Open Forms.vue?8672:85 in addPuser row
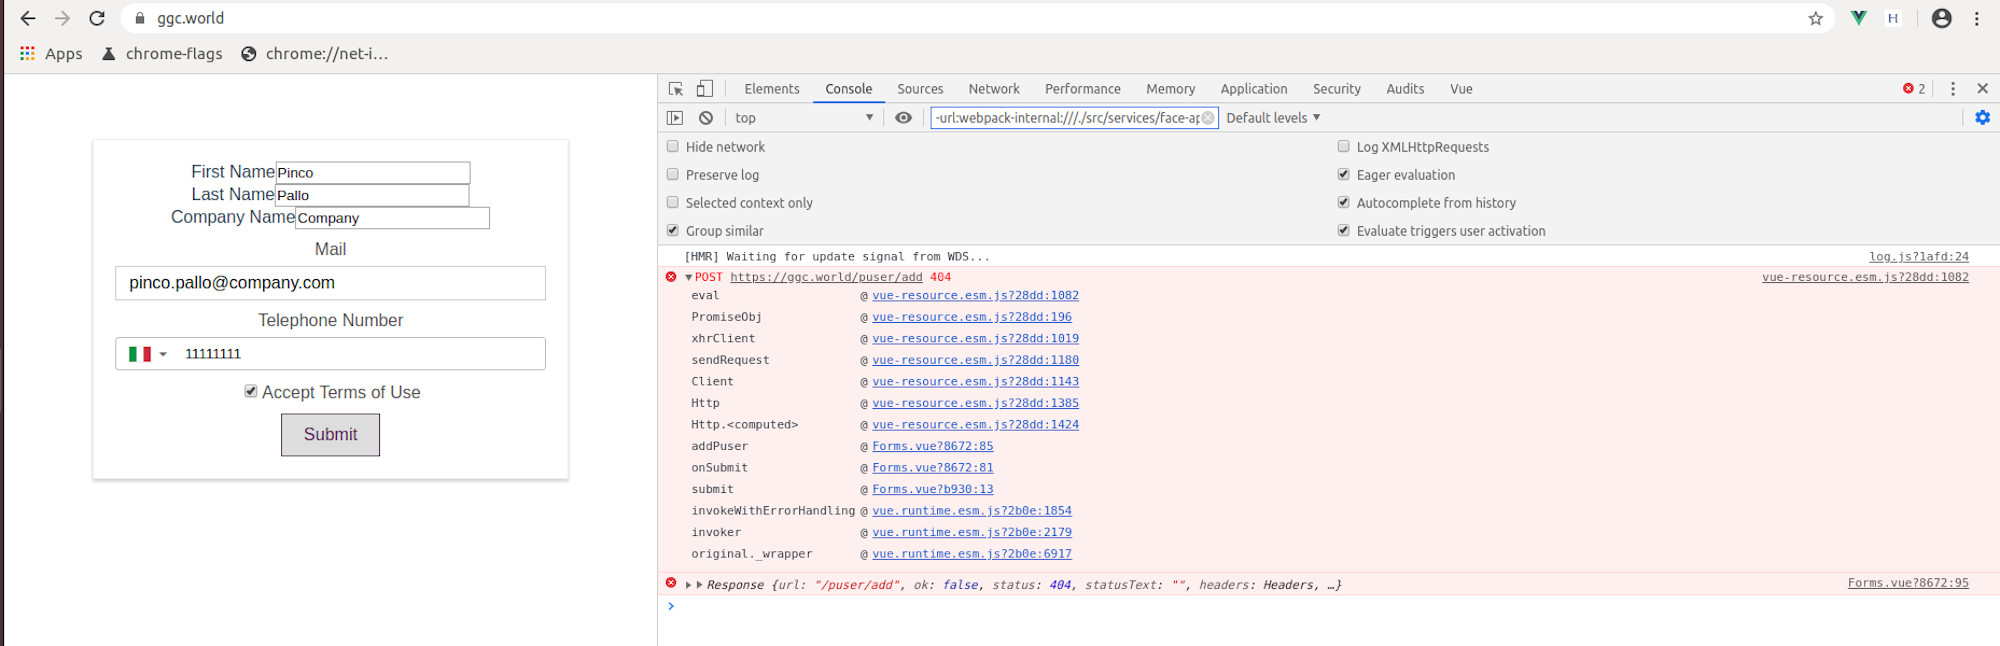The image size is (2000, 646). point(933,446)
